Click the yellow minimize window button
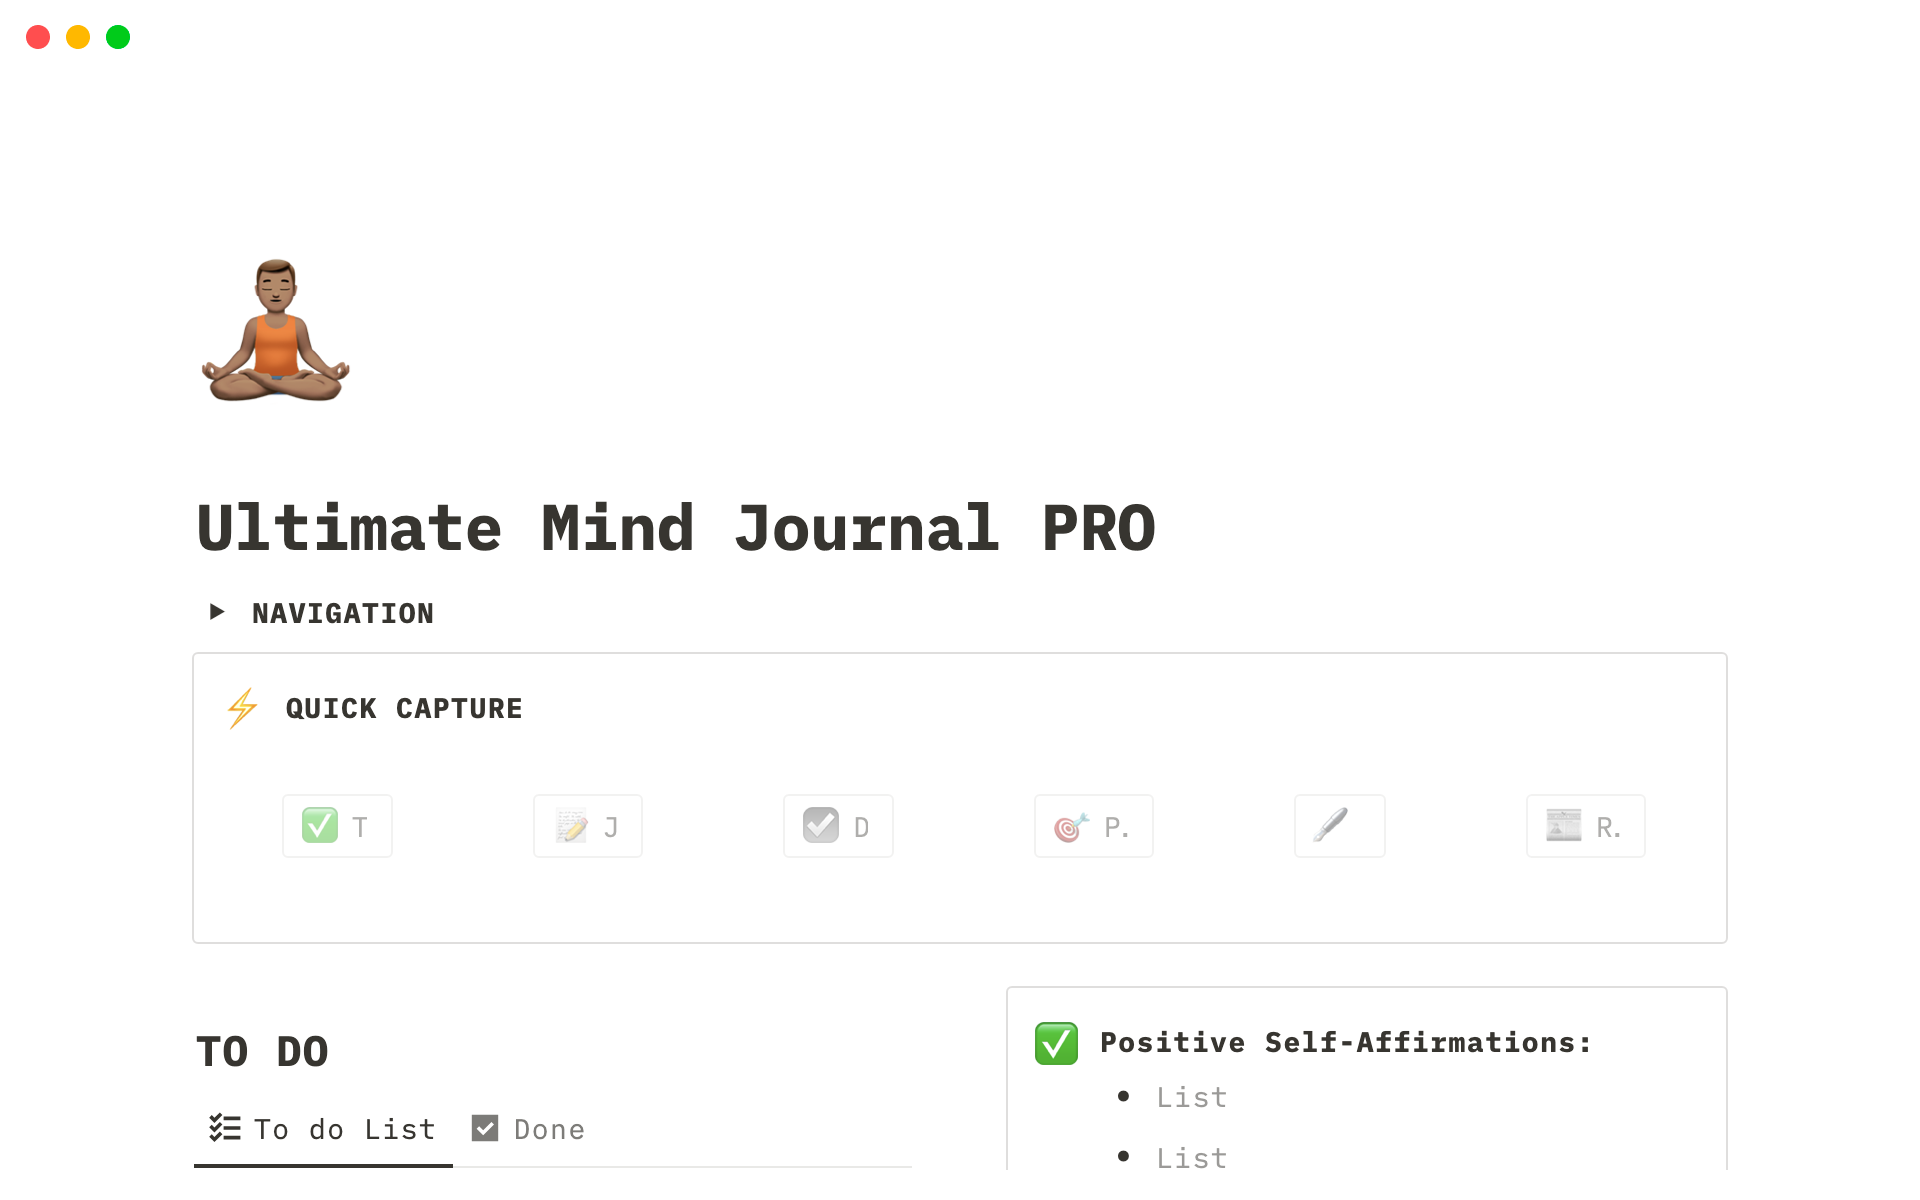This screenshot has height=1200, width=1920. click(x=78, y=37)
